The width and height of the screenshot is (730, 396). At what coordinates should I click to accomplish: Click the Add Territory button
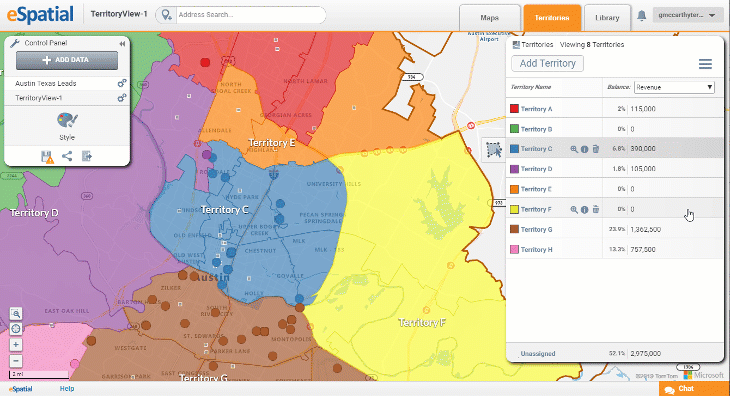point(548,63)
